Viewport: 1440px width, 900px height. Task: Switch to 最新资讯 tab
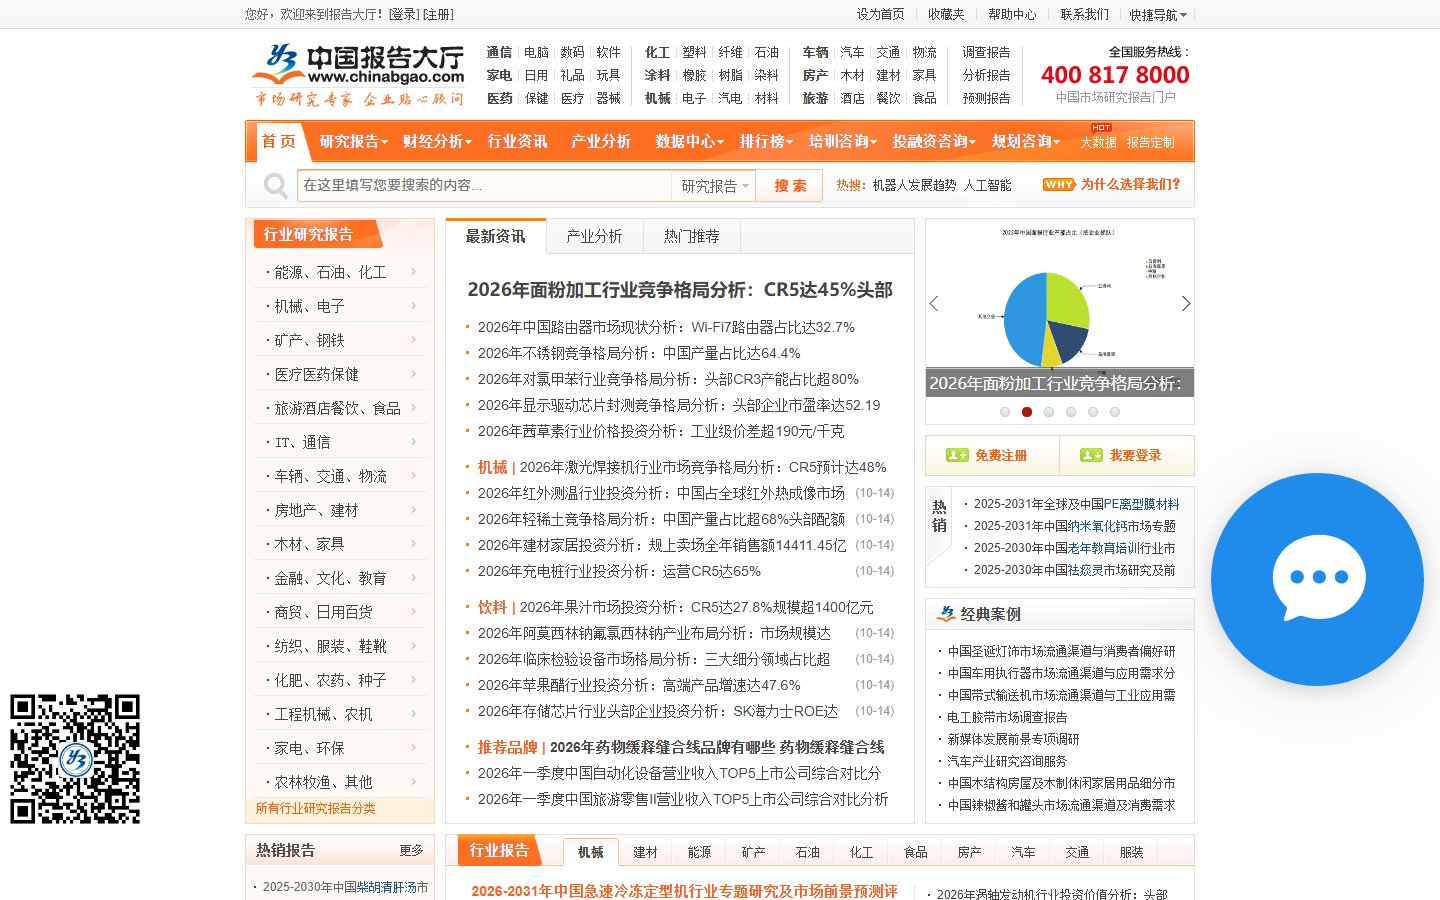495,236
